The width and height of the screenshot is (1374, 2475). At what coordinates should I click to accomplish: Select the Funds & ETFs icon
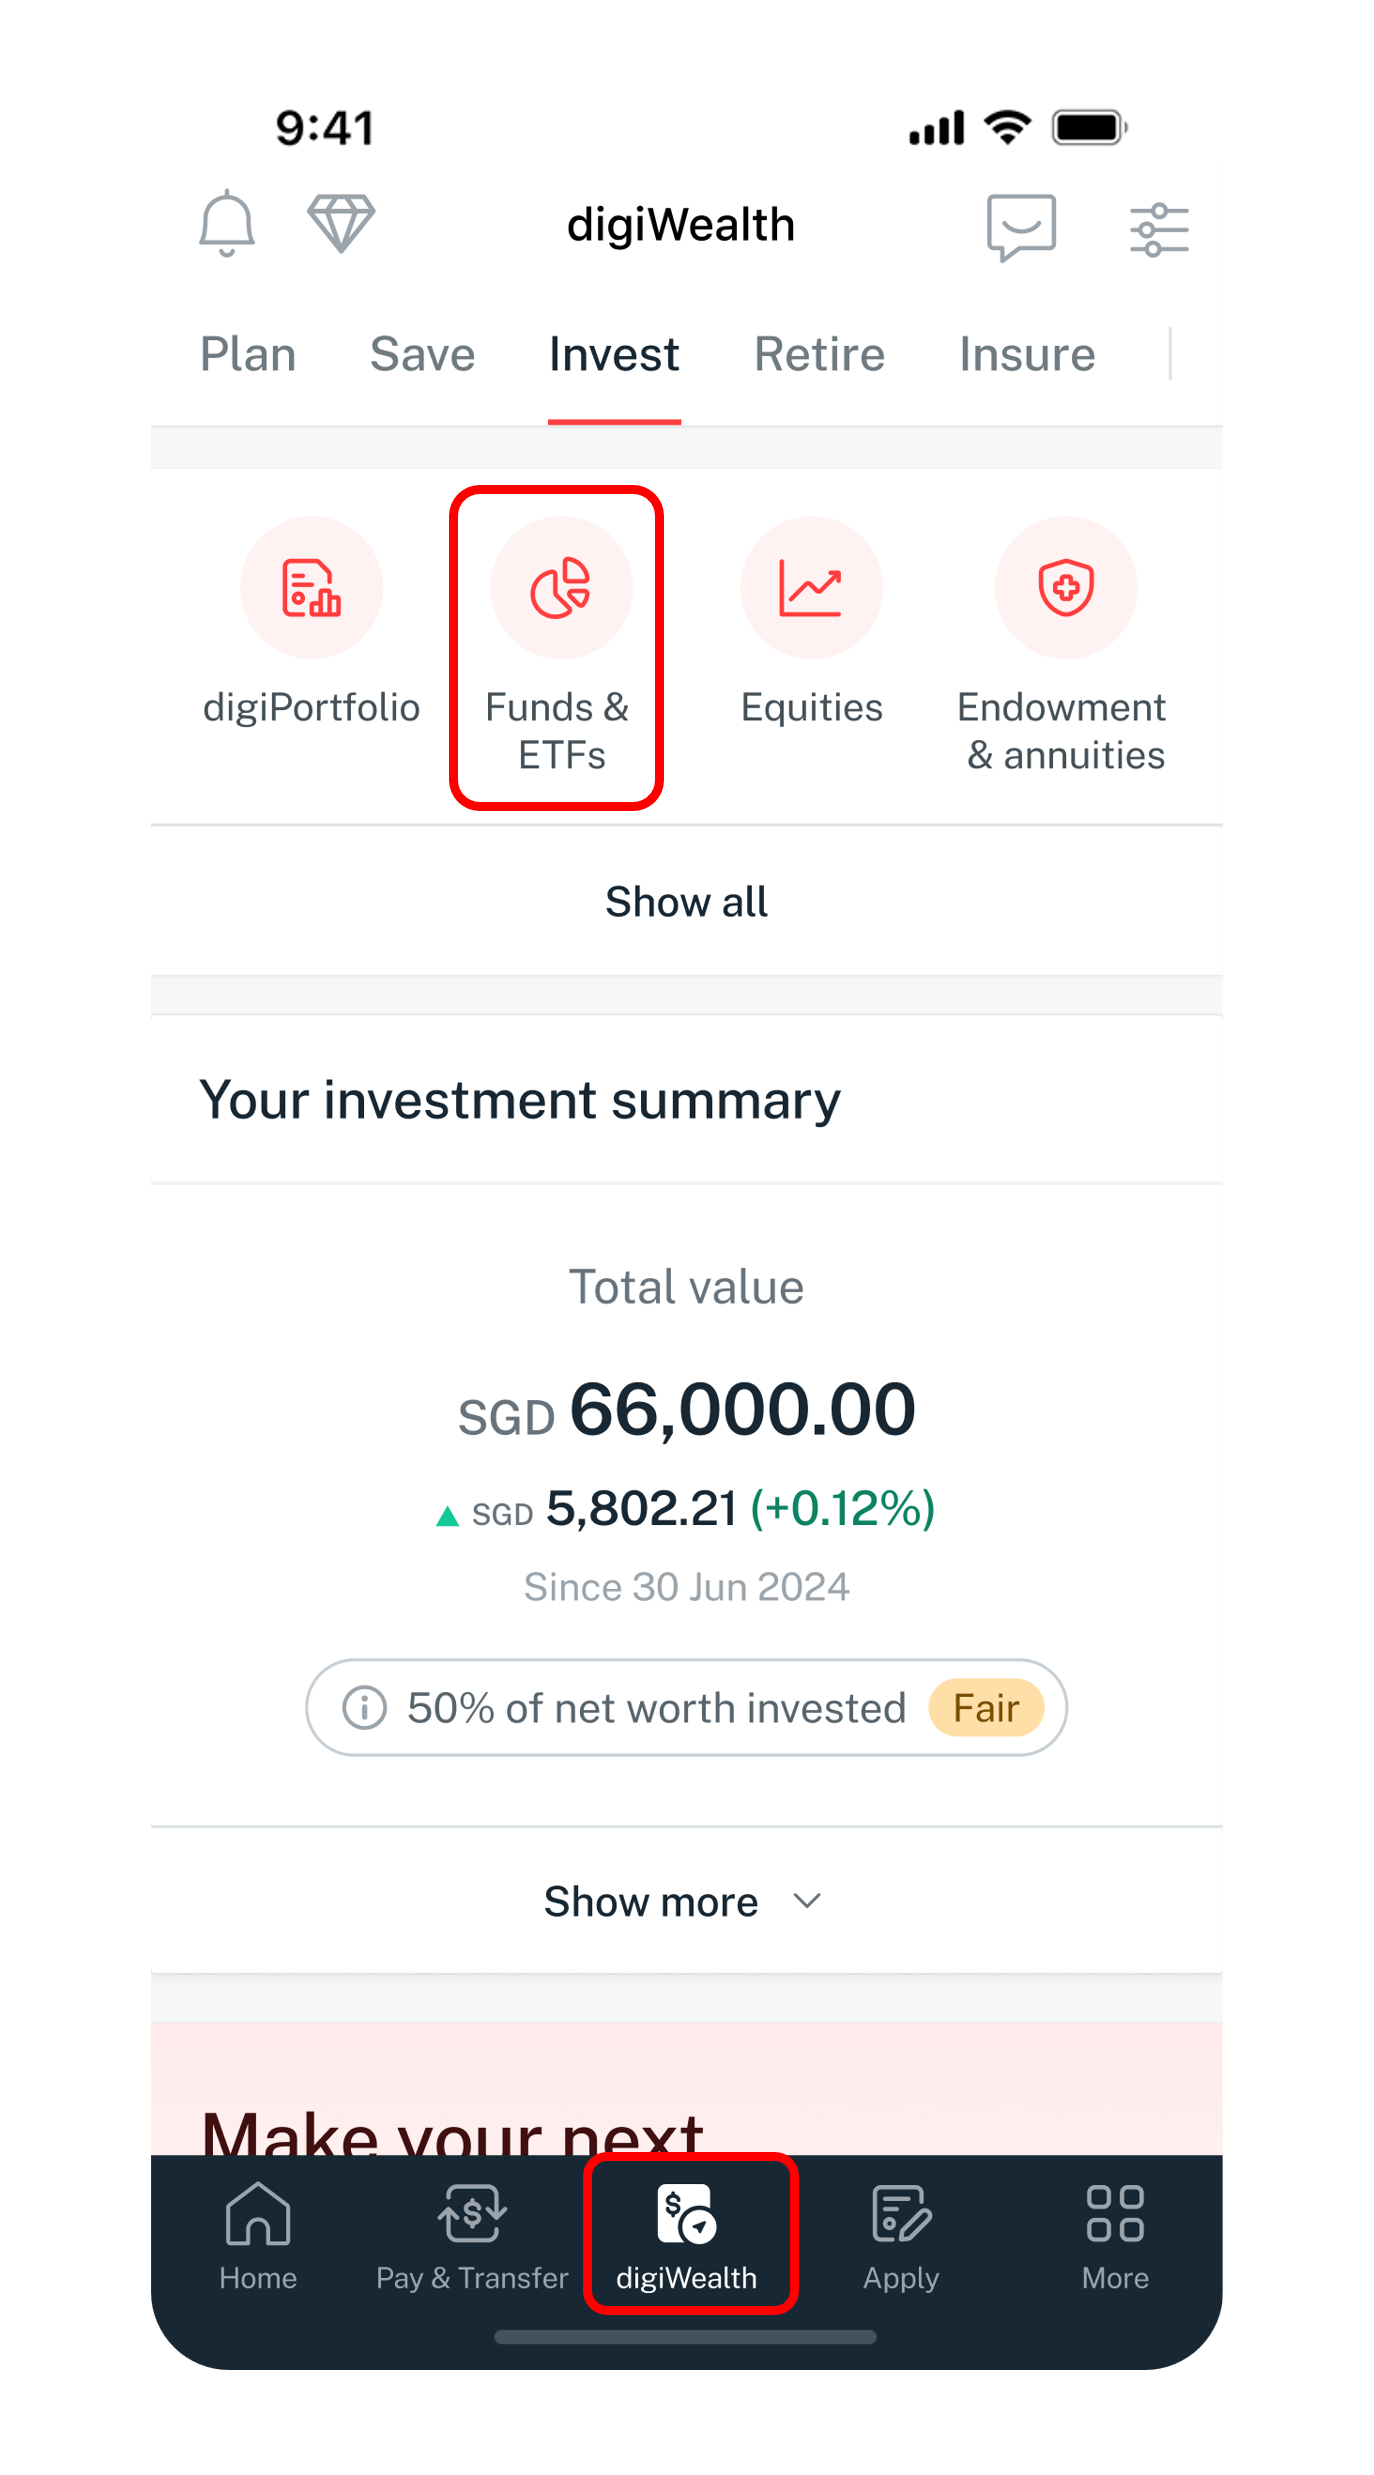(x=561, y=588)
